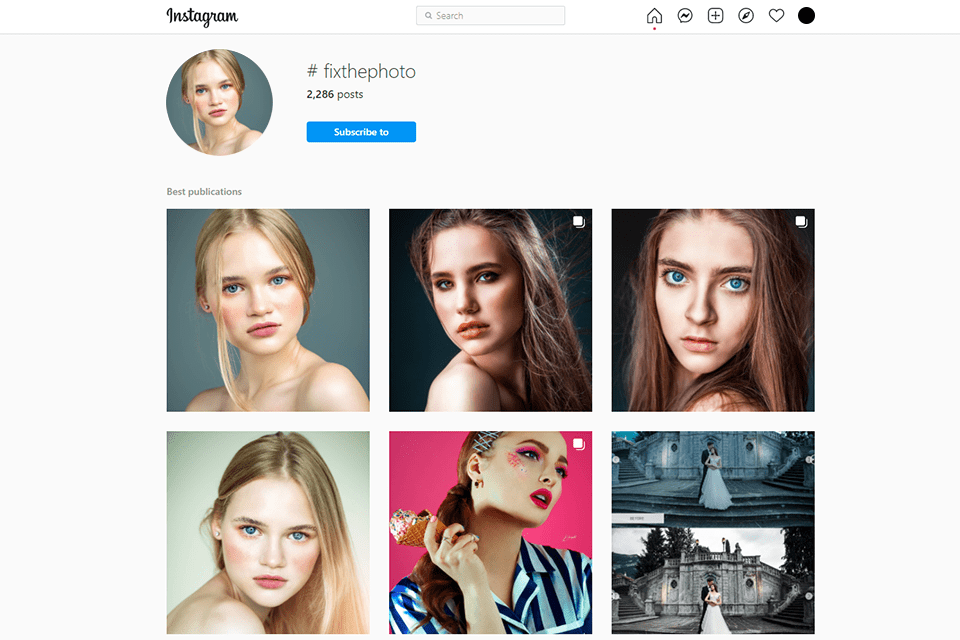Click the Subscribe to button
This screenshot has width=960, height=640.
tap(361, 132)
